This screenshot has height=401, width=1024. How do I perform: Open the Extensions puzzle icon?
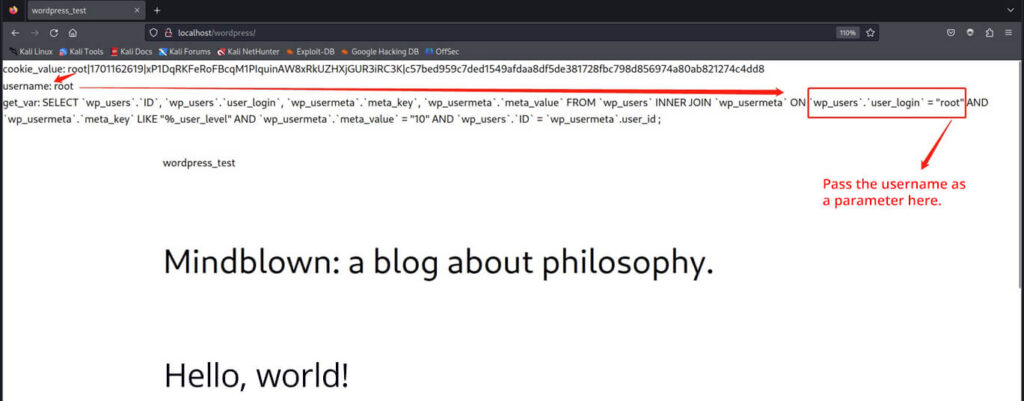989,32
